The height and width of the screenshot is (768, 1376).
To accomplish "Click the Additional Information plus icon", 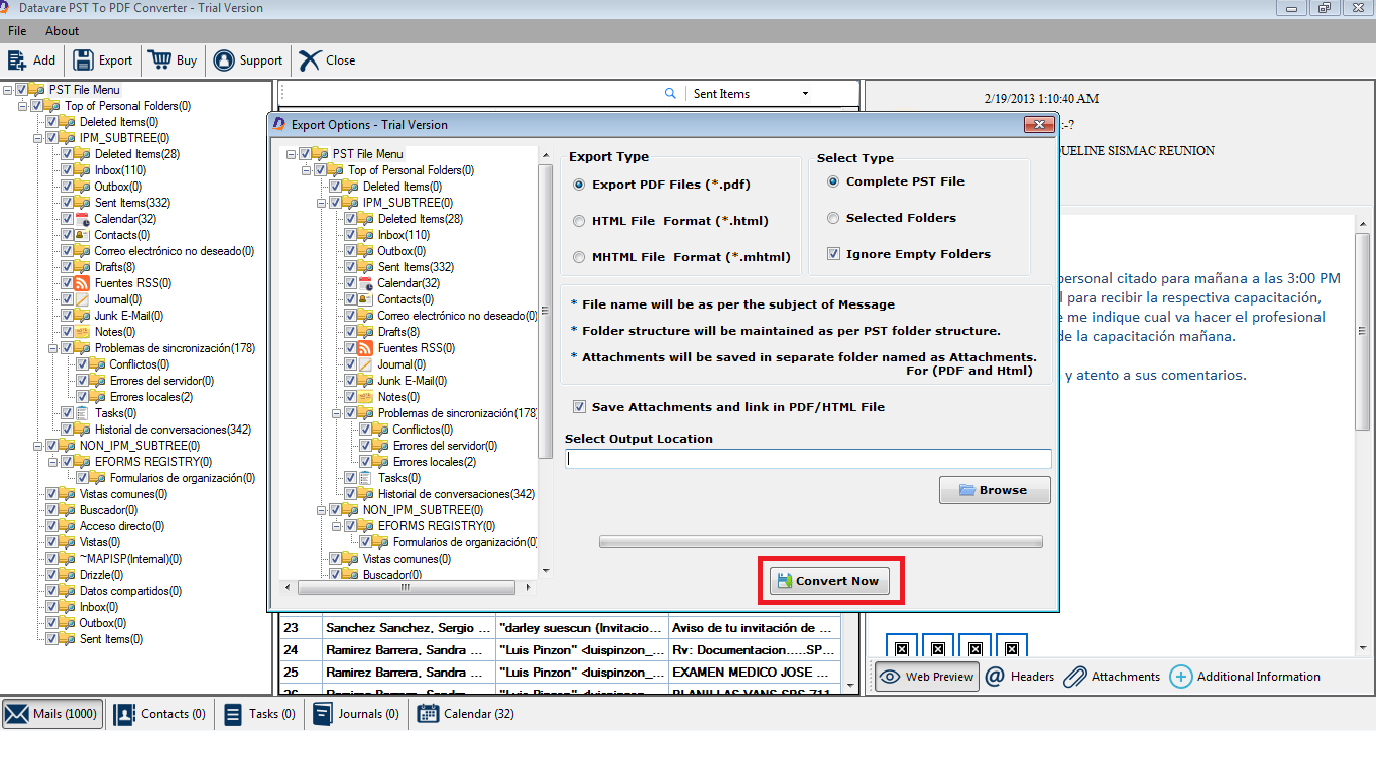I will (x=1181, y=677).
